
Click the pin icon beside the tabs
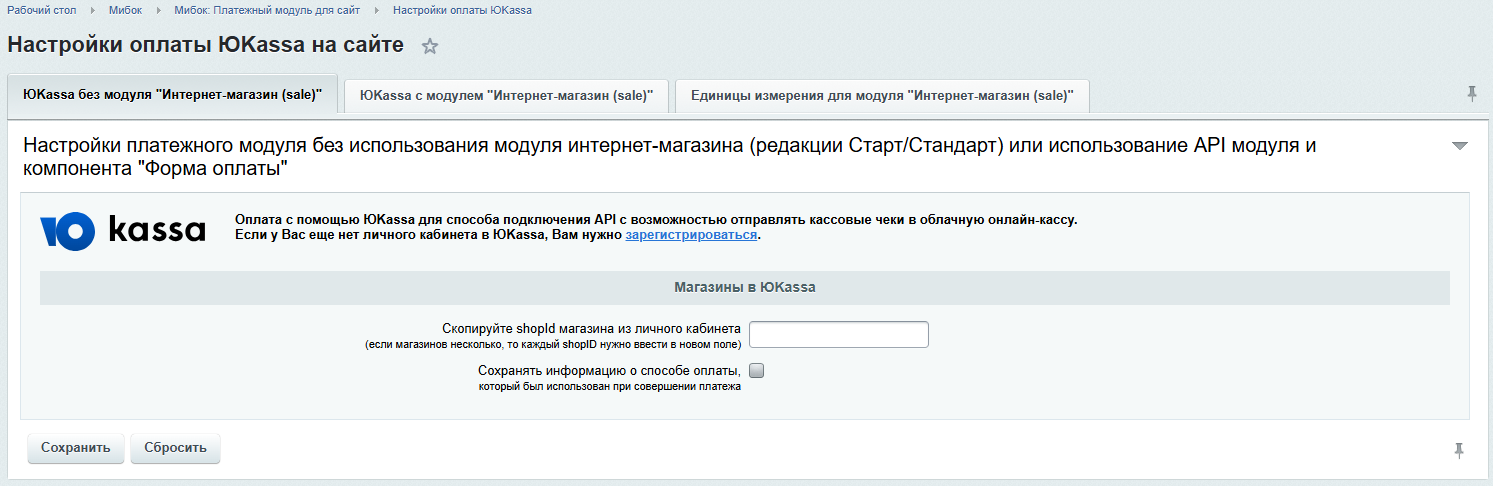1471,94
